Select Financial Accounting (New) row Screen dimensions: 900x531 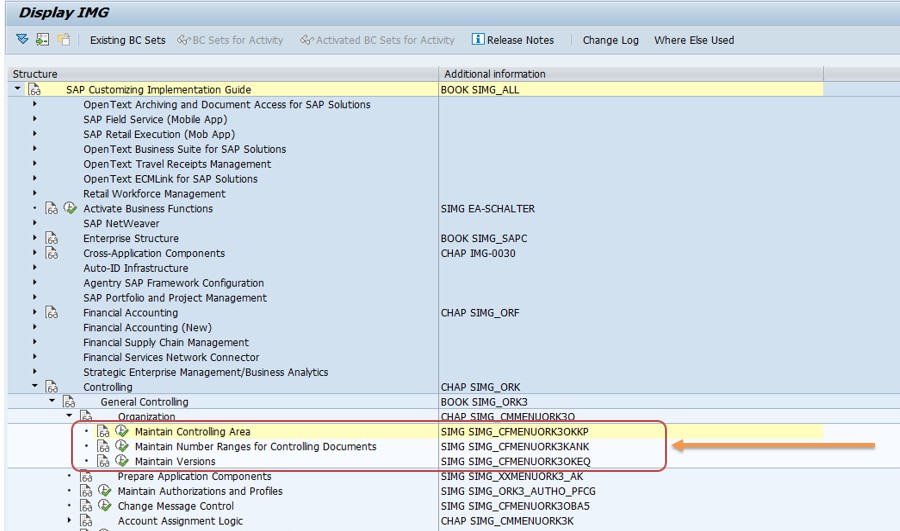(147, 328)
